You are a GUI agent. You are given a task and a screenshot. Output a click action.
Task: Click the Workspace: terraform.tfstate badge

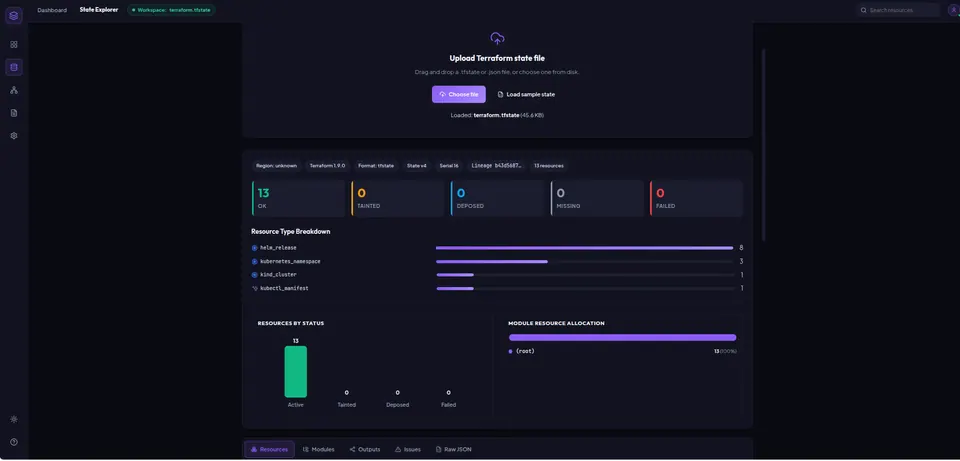[x=171, y=10]
